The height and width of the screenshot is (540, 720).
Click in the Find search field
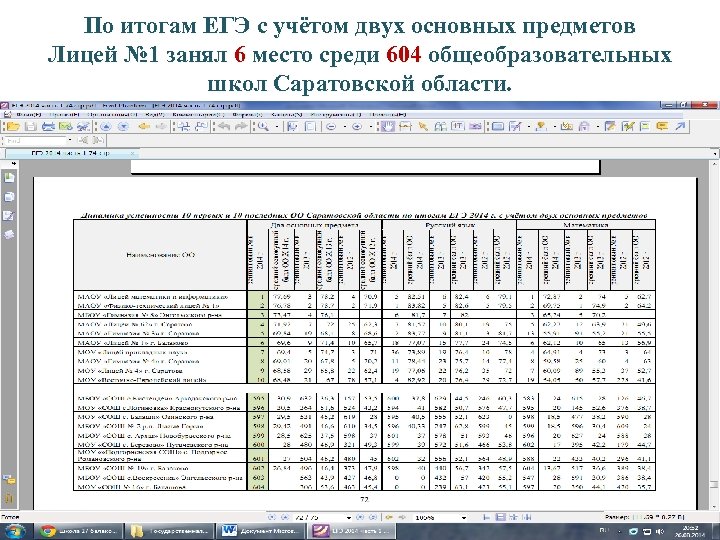[34, 141]
